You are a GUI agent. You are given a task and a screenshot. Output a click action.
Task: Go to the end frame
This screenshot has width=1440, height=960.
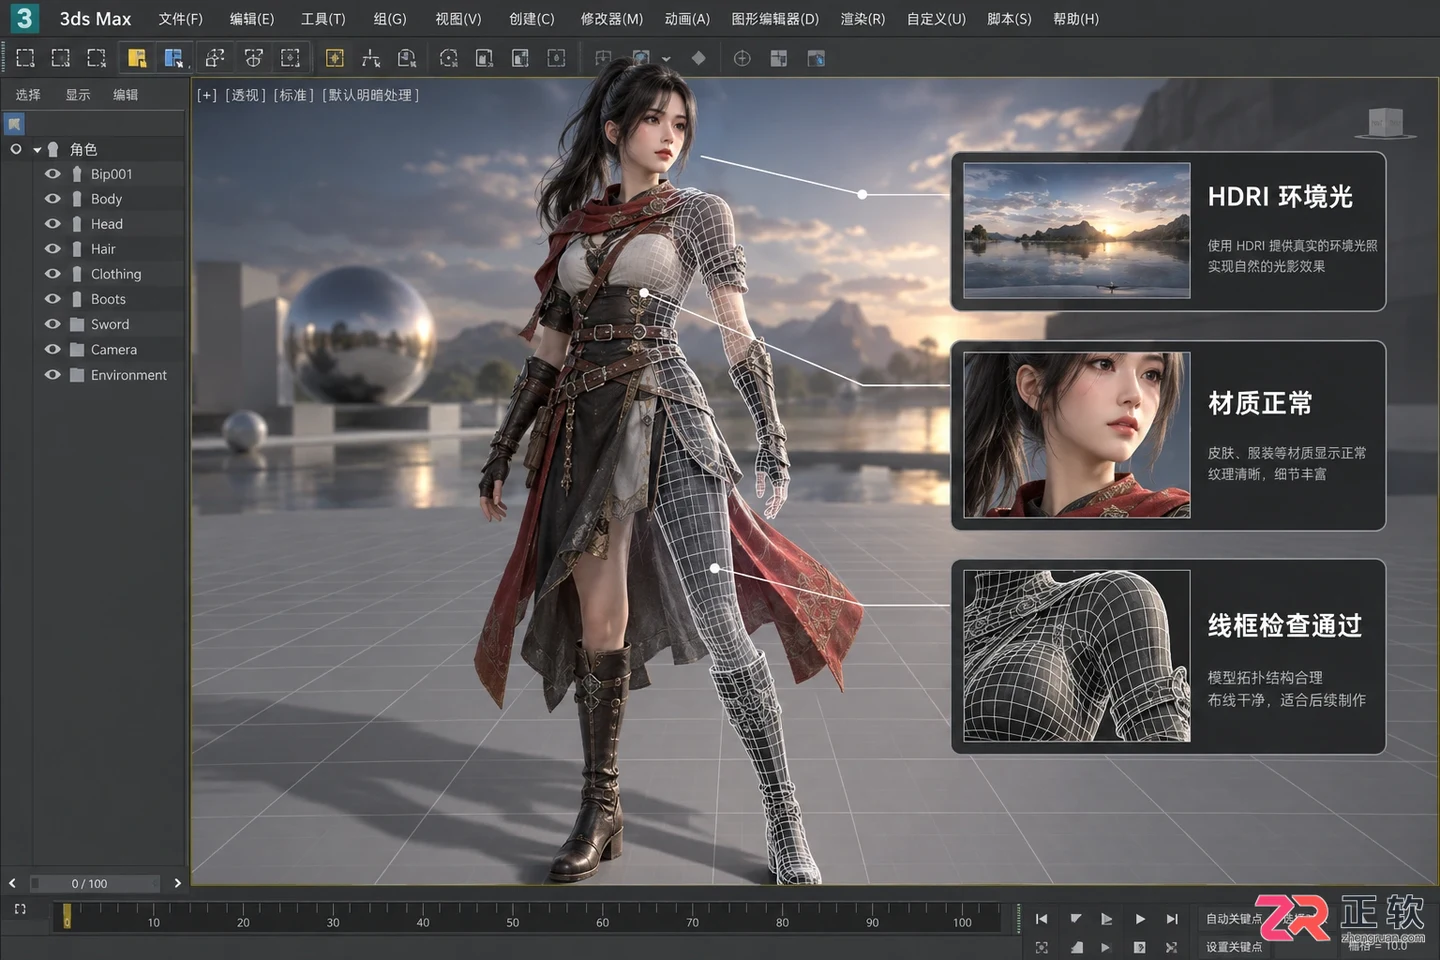(x=1171, y=918)
